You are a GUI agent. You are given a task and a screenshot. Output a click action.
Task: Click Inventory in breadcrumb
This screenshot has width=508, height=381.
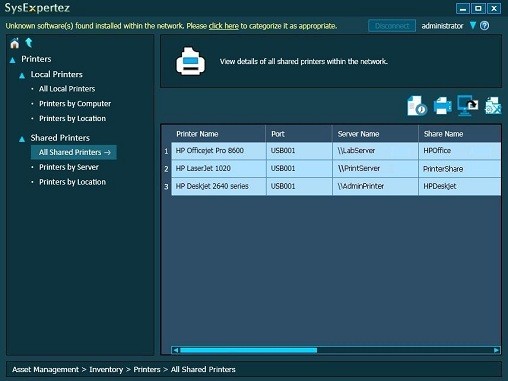tap(106, 369)
